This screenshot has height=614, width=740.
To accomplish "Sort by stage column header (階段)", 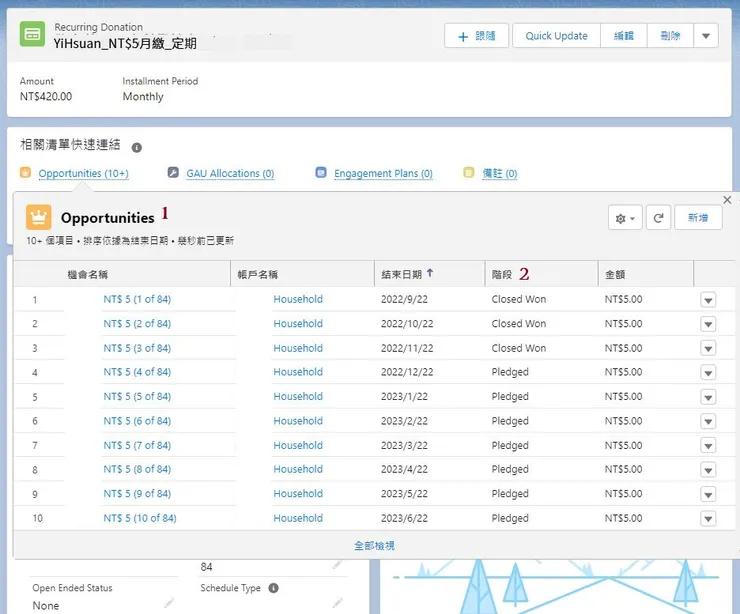I will [502, 274].
